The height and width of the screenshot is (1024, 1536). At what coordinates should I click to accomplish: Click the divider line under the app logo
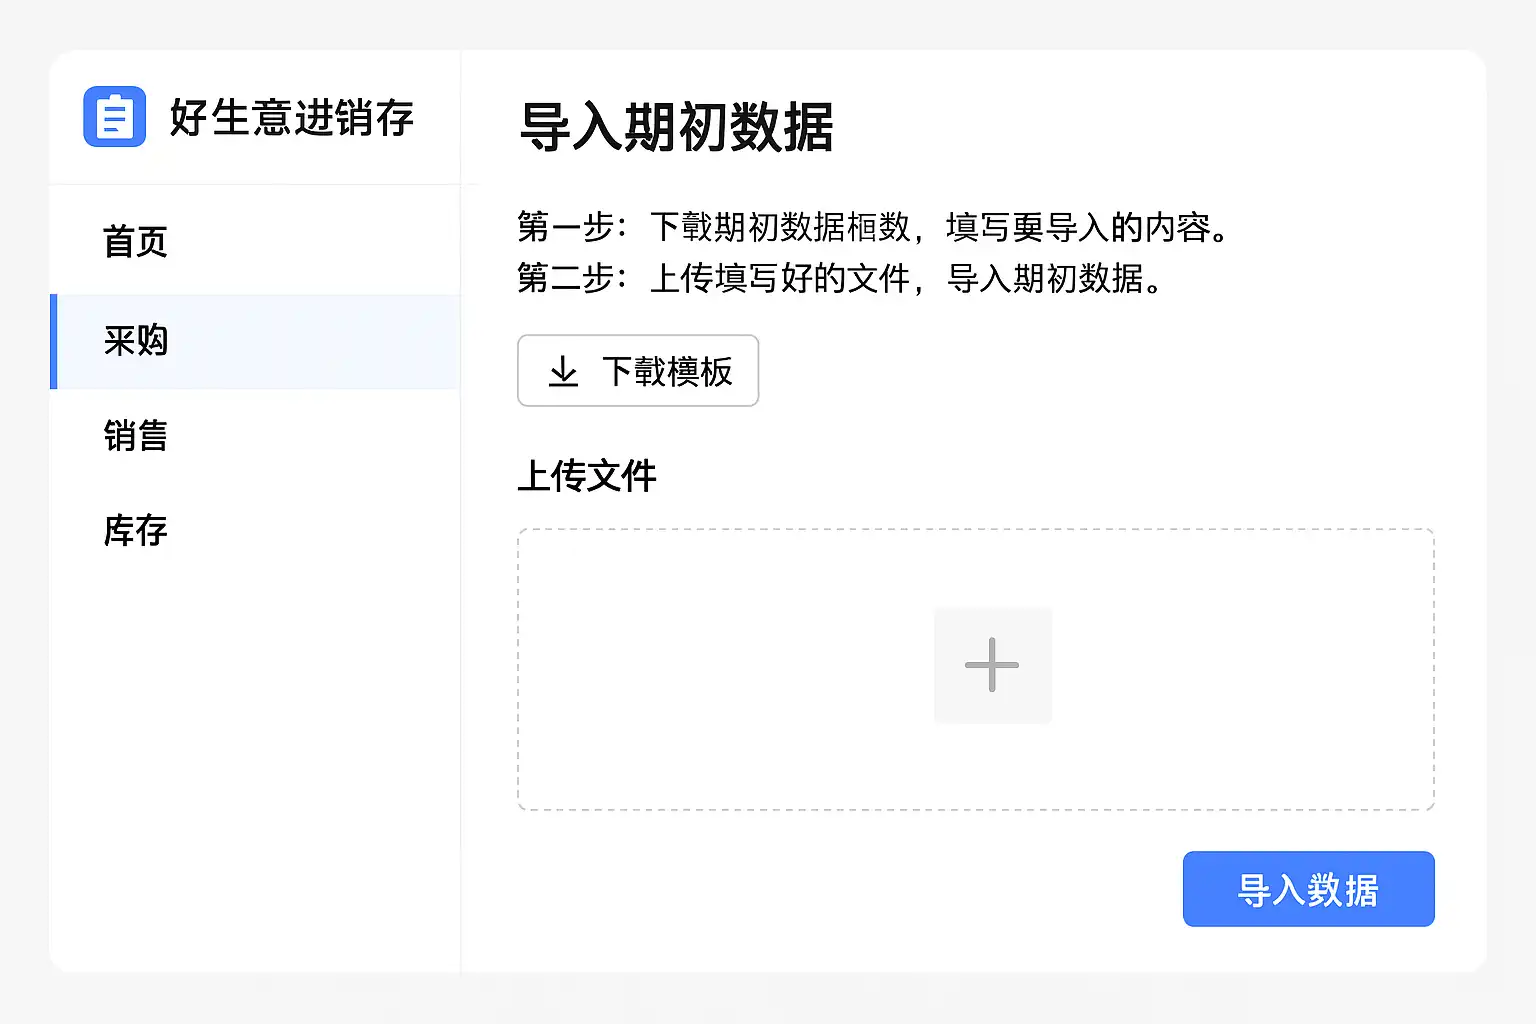(x=255, y=185)
